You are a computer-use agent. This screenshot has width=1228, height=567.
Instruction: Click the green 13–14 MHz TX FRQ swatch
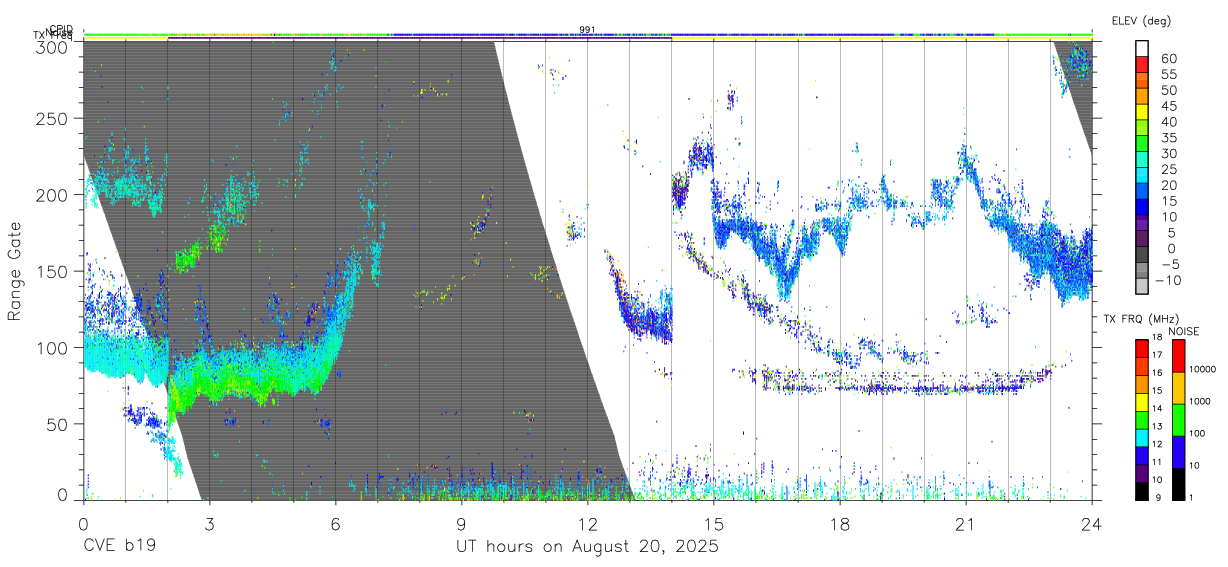click(x=1142, y=419)
